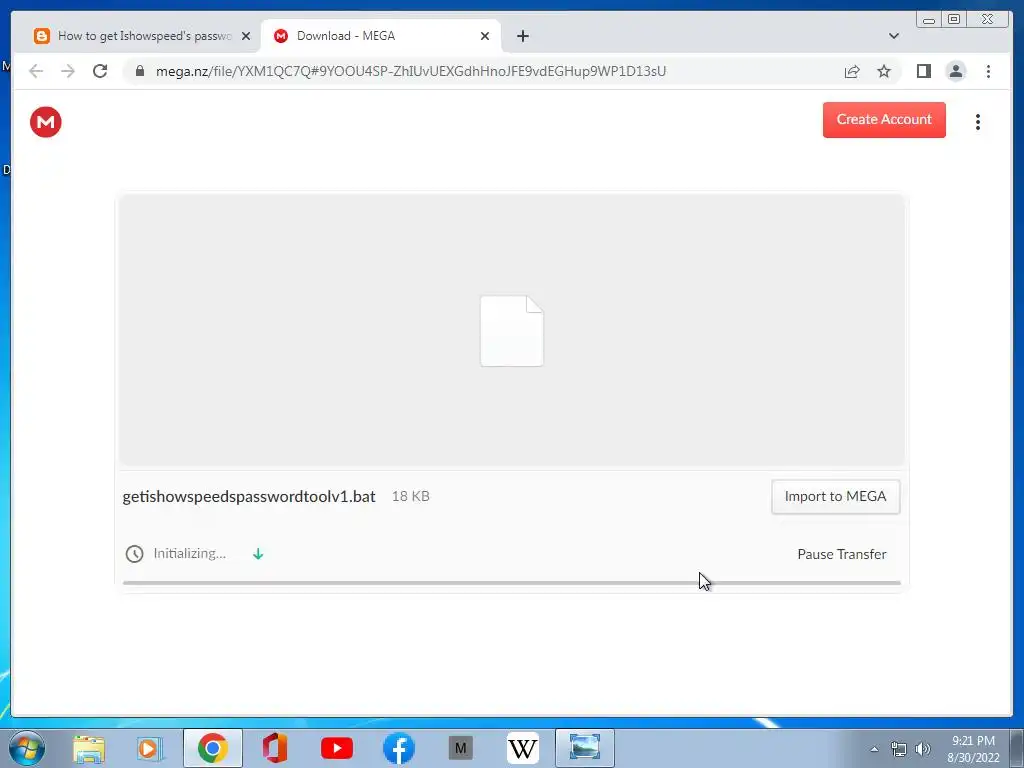Image resolution: width=1024 pixels, height=768 pixels.
Task: Click the share this page icon
Action: pos(852,71)
